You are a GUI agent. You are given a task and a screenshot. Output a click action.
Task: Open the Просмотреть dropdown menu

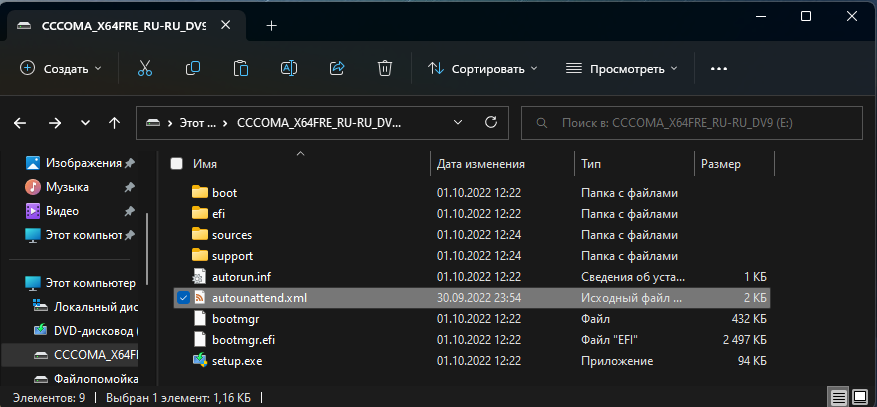(x=621, y=69)
